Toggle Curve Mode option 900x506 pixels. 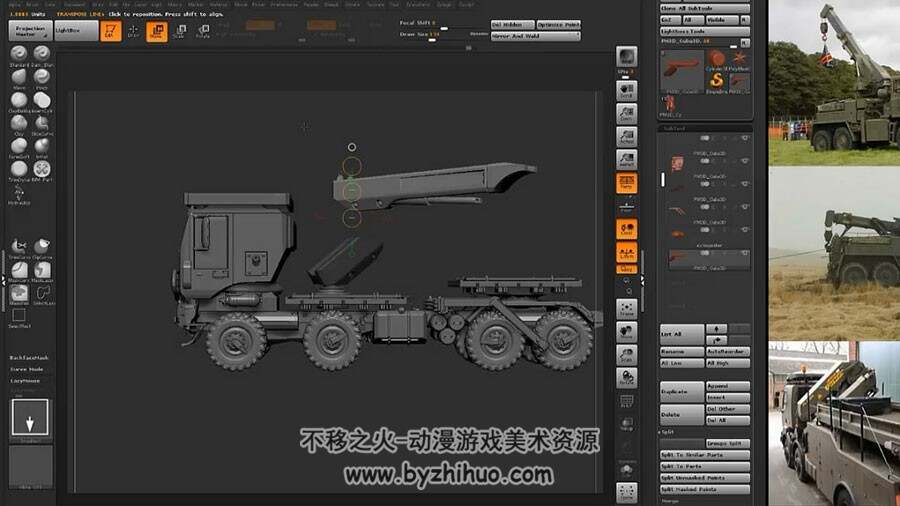tap(26, 369)
